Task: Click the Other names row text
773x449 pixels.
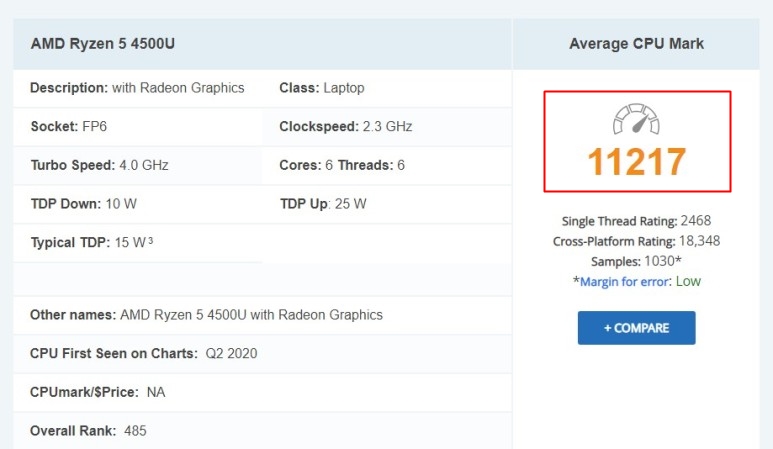Action: click(206, 314)
